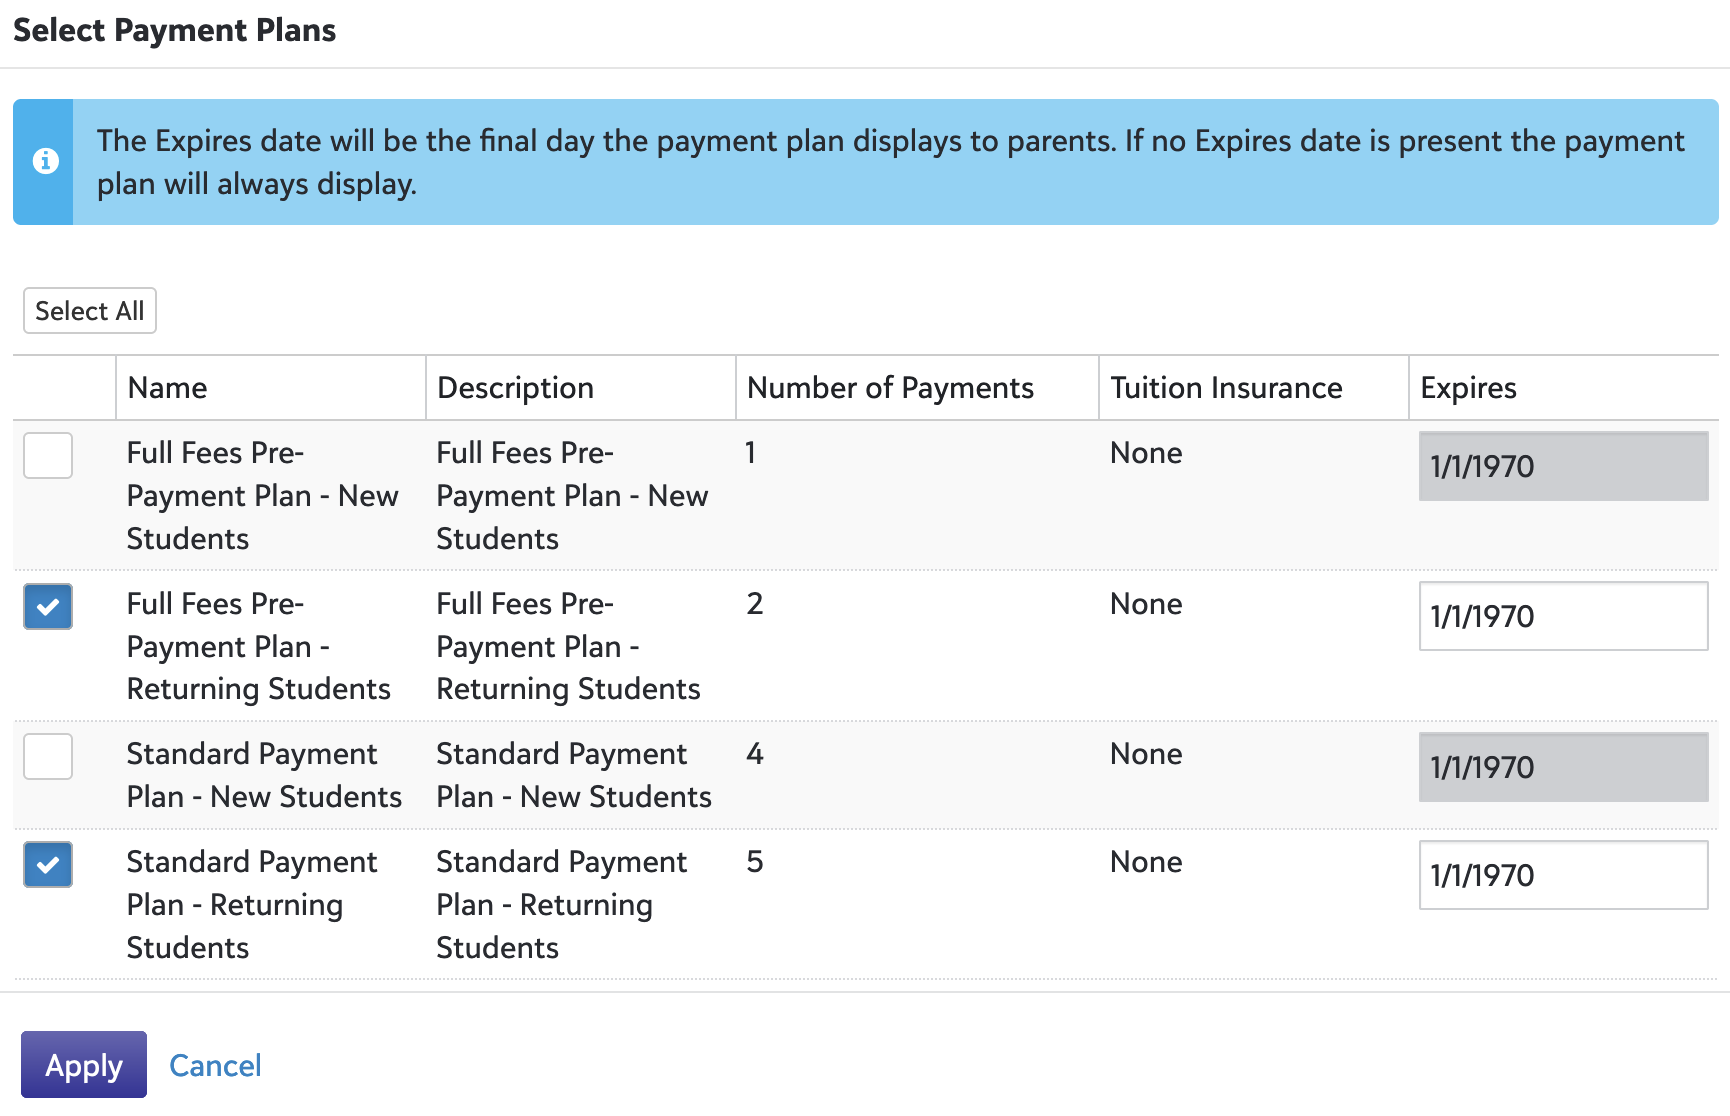Click disabled Expires field for Standard New Students

click(x=1562, y=767)
